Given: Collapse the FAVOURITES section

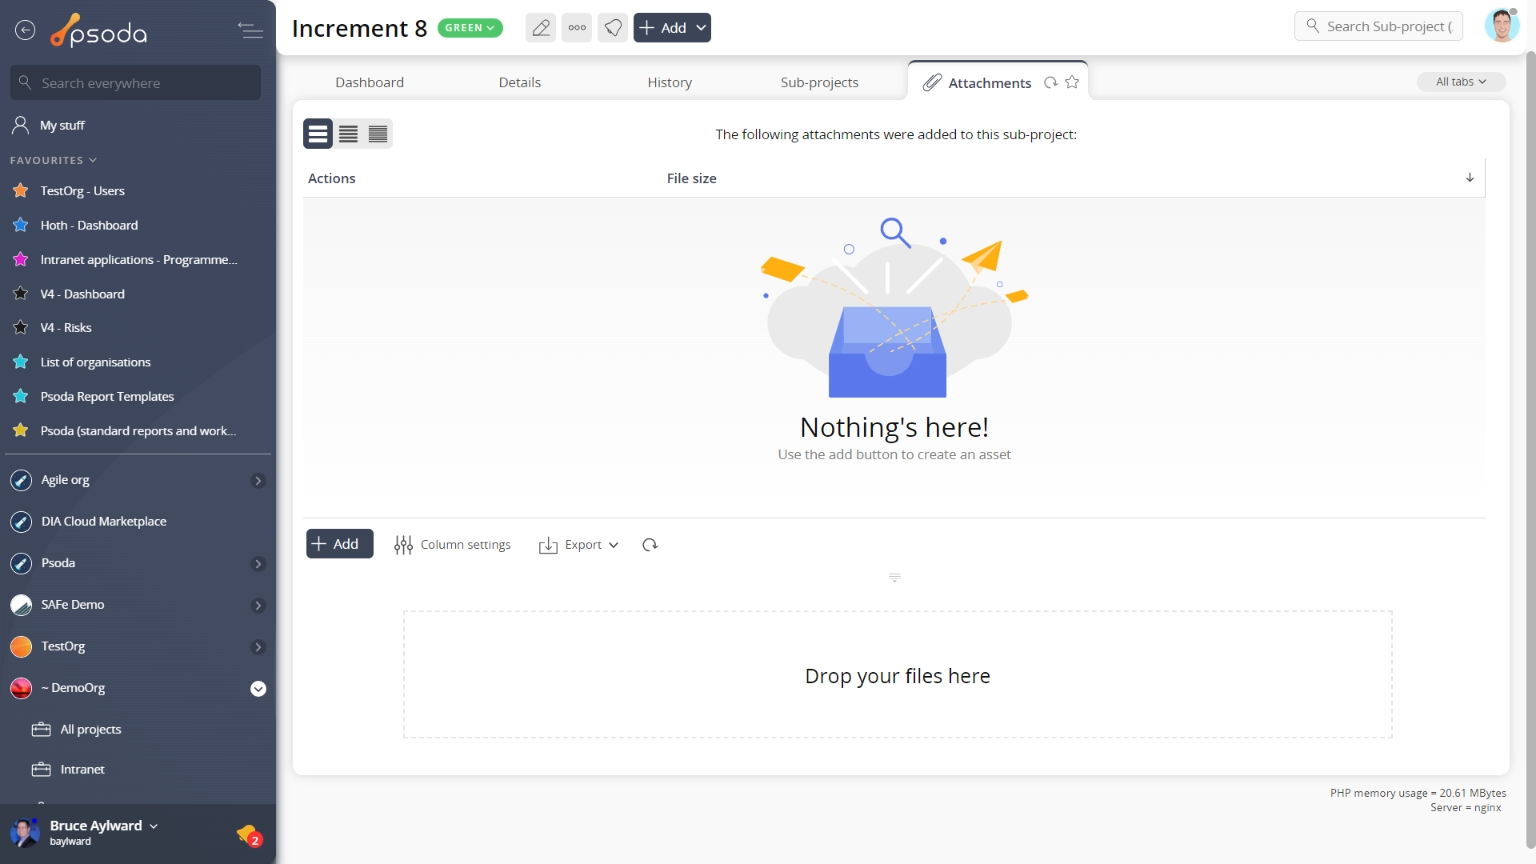Looking at the screenshot, I should click(x=53, y=160).
